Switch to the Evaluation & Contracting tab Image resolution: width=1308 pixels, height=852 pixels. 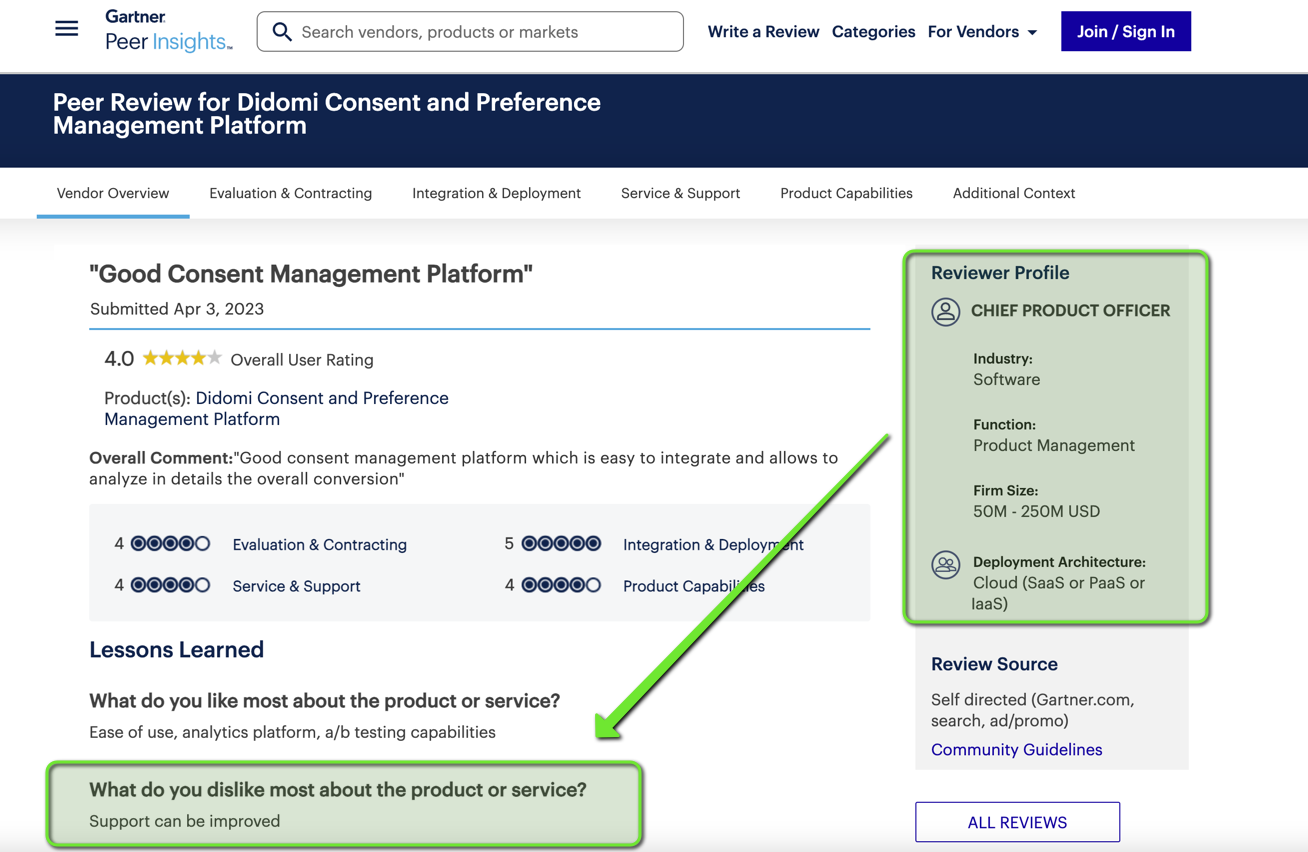point(290,193)
